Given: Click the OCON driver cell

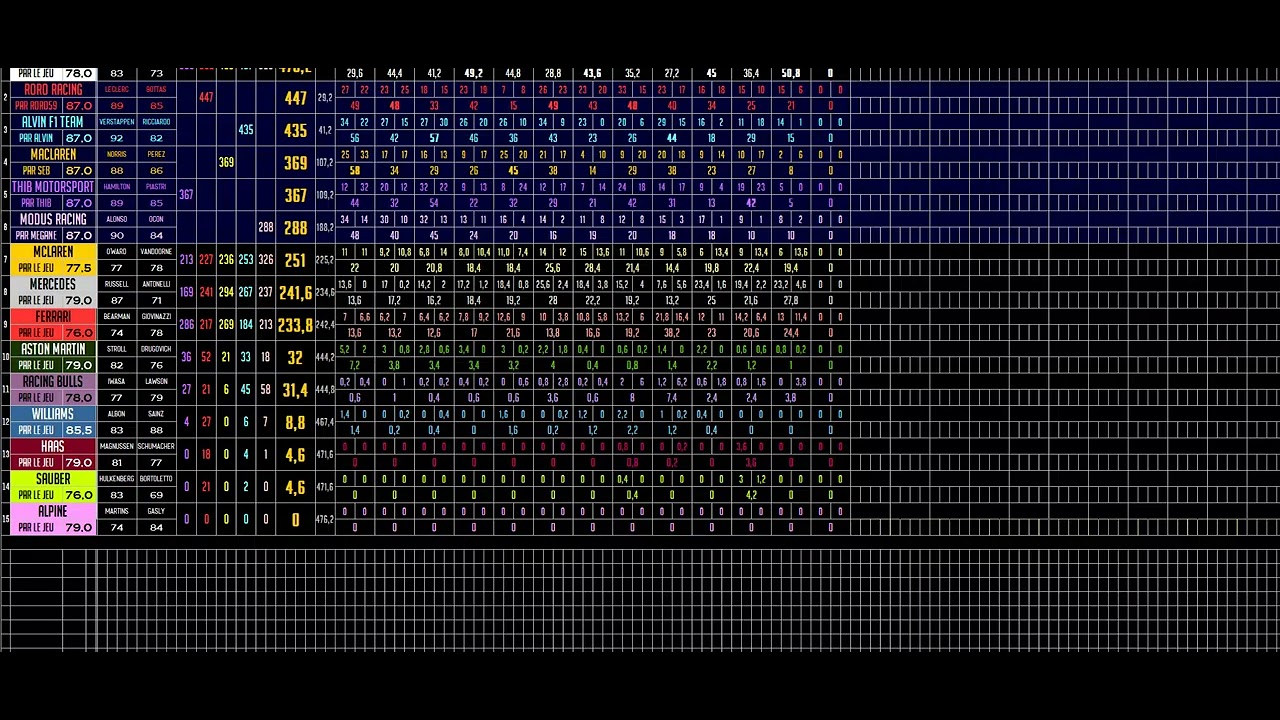Looking at the screenshot, I should coord(156,219).
